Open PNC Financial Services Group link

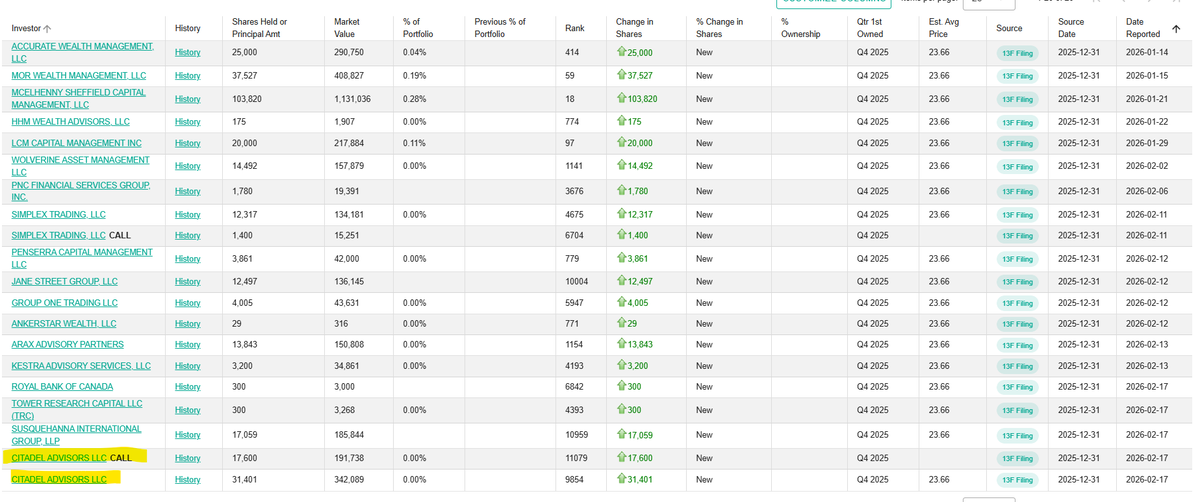[81, 191]
